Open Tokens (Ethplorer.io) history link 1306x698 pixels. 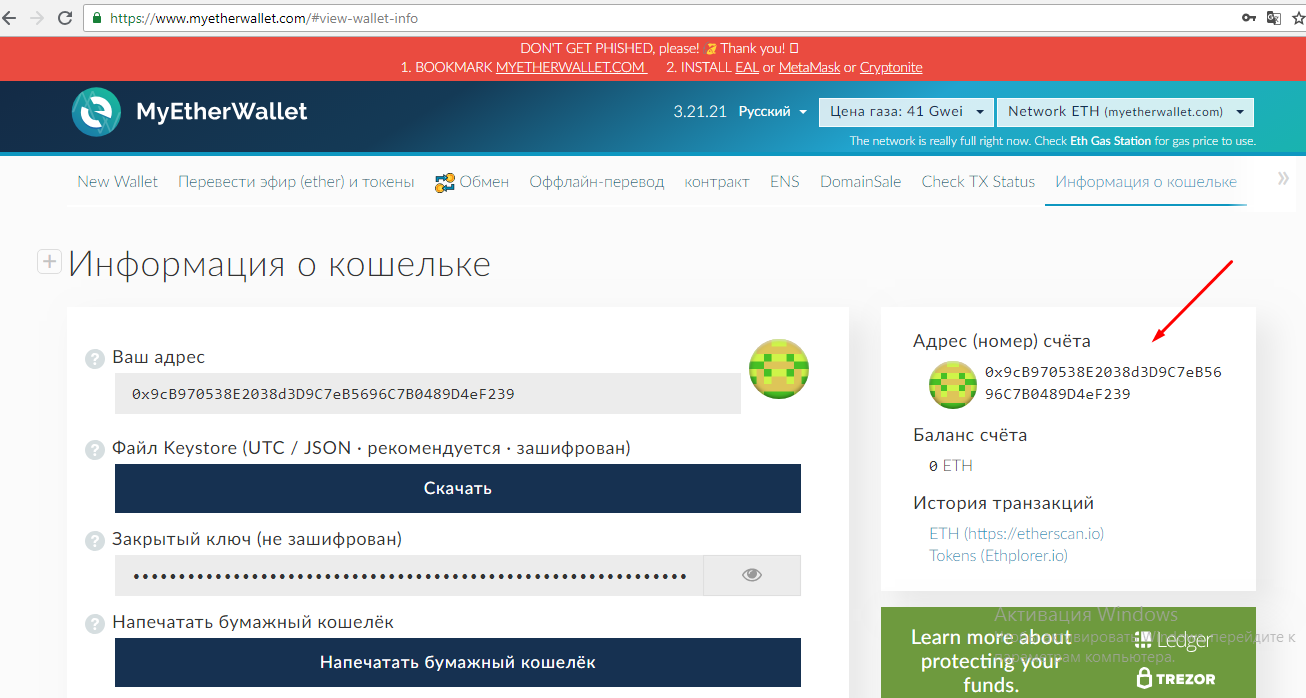pyautogui.click(x=998, y=555)
